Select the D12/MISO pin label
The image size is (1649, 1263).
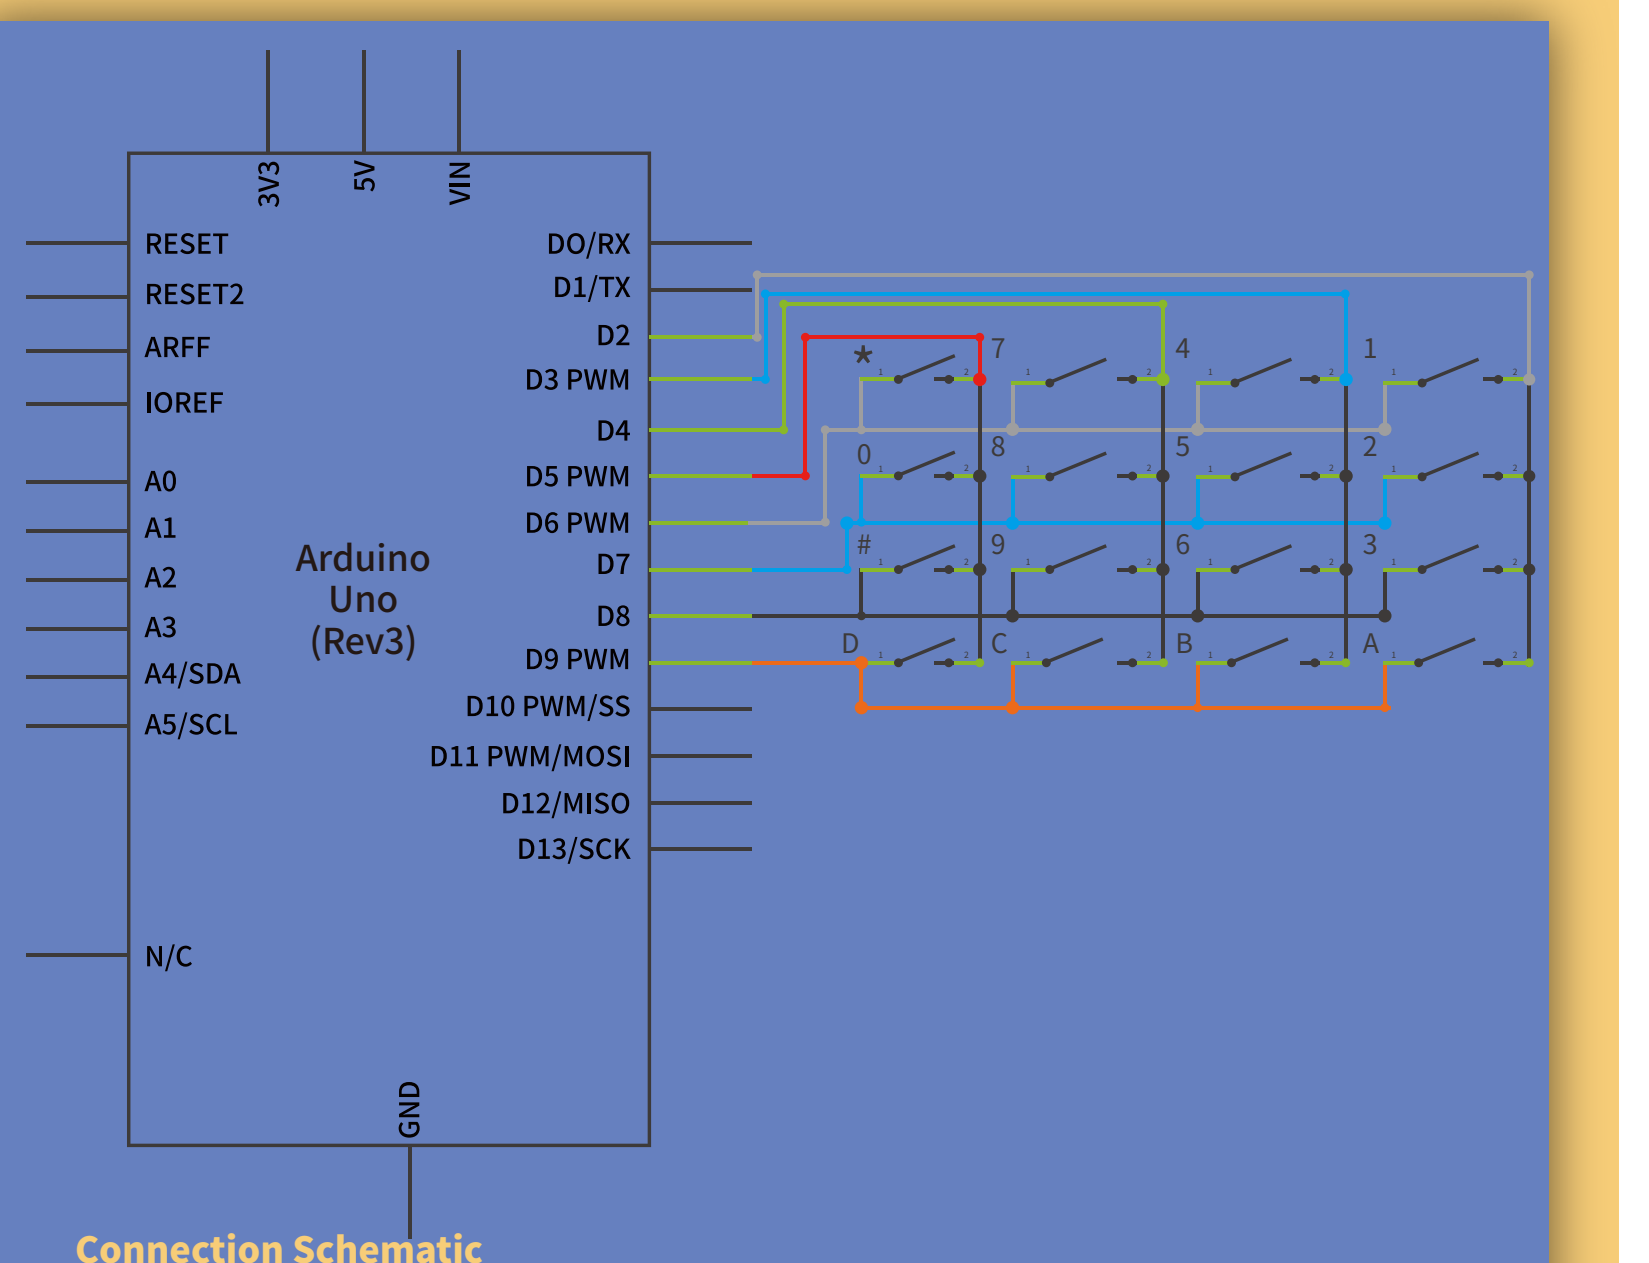(566, 803)
